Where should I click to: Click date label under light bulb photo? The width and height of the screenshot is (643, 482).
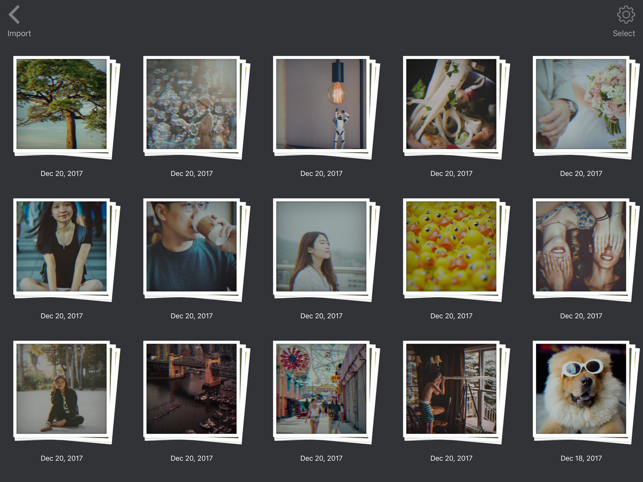[x=321, y=174]
